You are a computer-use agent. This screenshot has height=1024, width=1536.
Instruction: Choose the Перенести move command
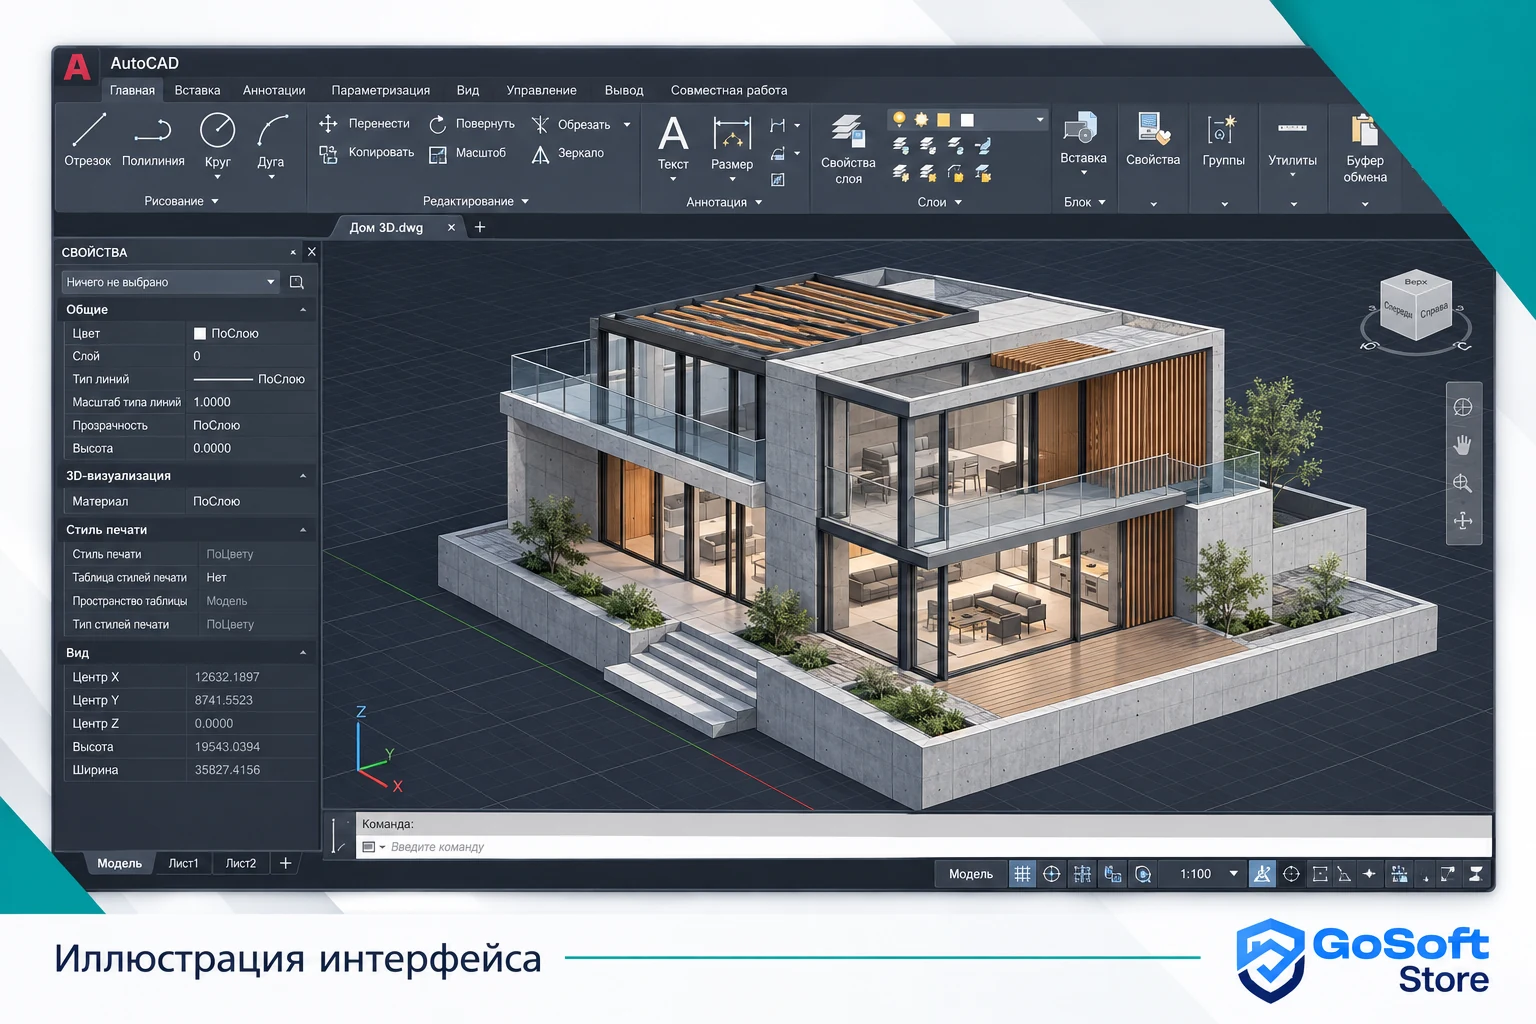[x=364, y=124]
